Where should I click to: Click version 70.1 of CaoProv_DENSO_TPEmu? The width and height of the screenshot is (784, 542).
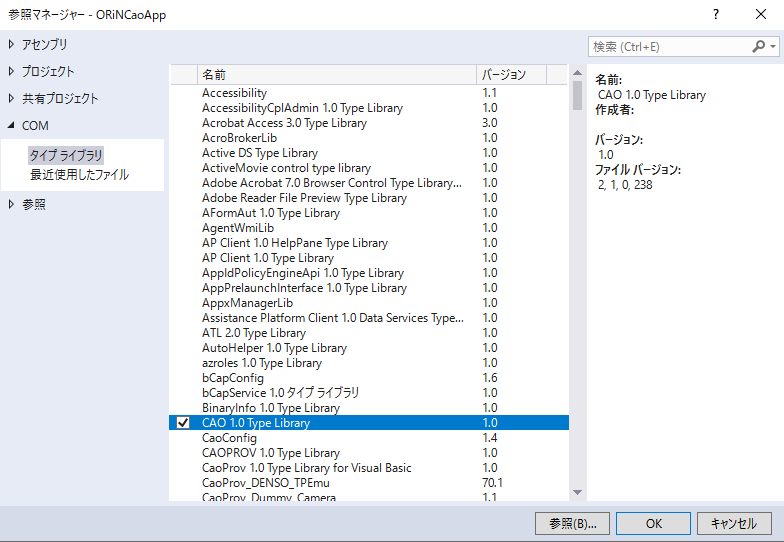tap(492, 483)
